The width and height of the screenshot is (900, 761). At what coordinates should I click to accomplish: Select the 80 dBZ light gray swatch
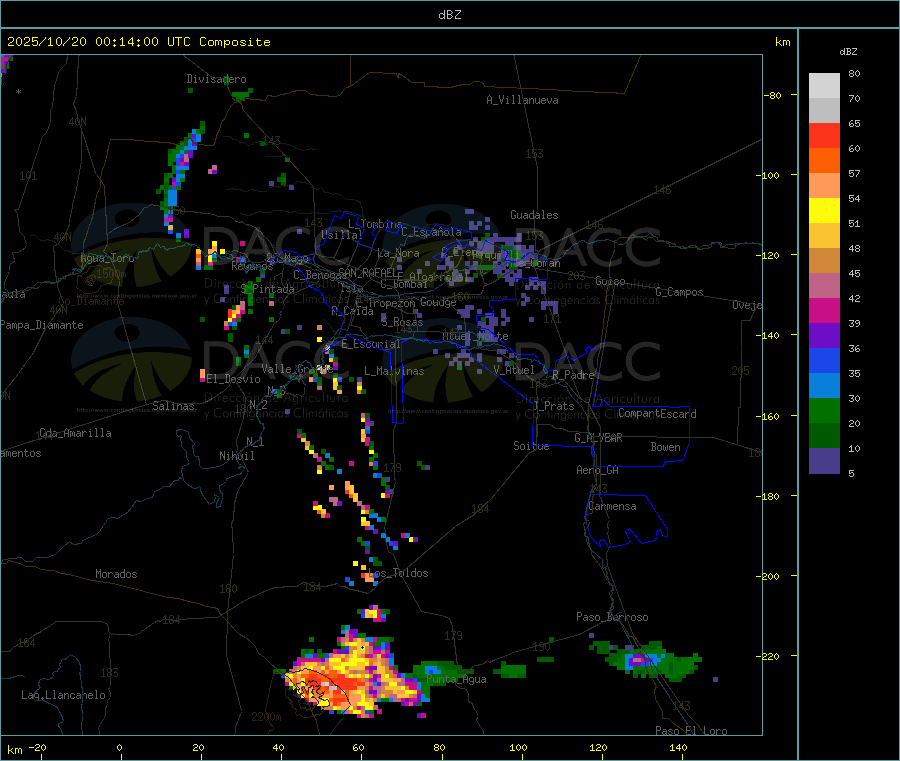pyautogui.click(x=824, y=86)
